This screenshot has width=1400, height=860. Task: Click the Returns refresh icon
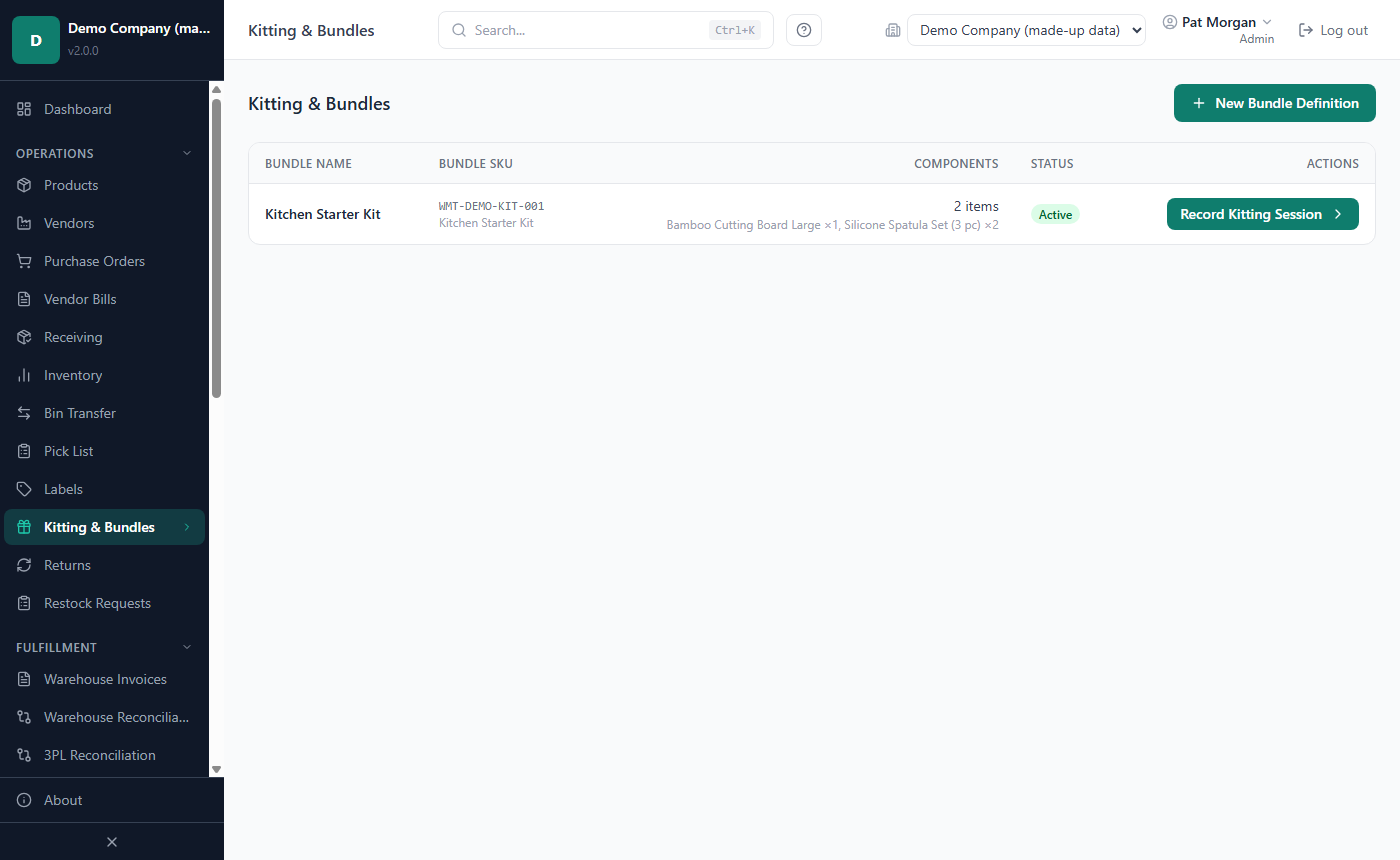pos(24,565)
